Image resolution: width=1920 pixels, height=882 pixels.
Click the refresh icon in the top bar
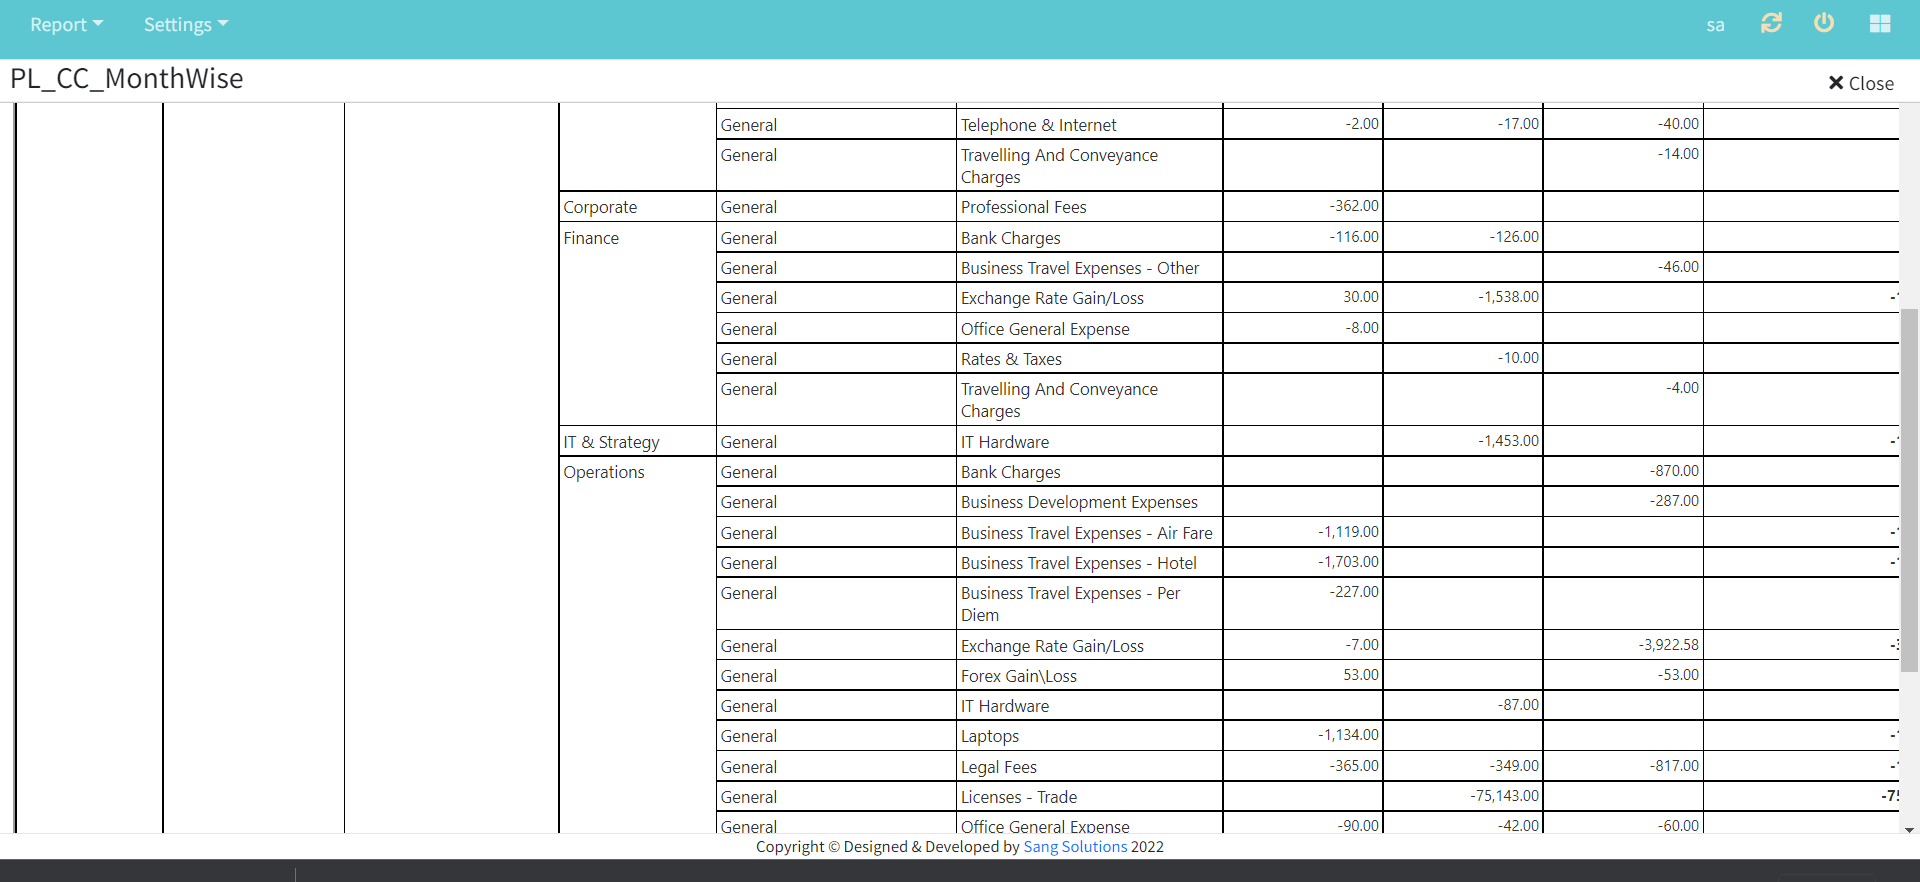1771,23
